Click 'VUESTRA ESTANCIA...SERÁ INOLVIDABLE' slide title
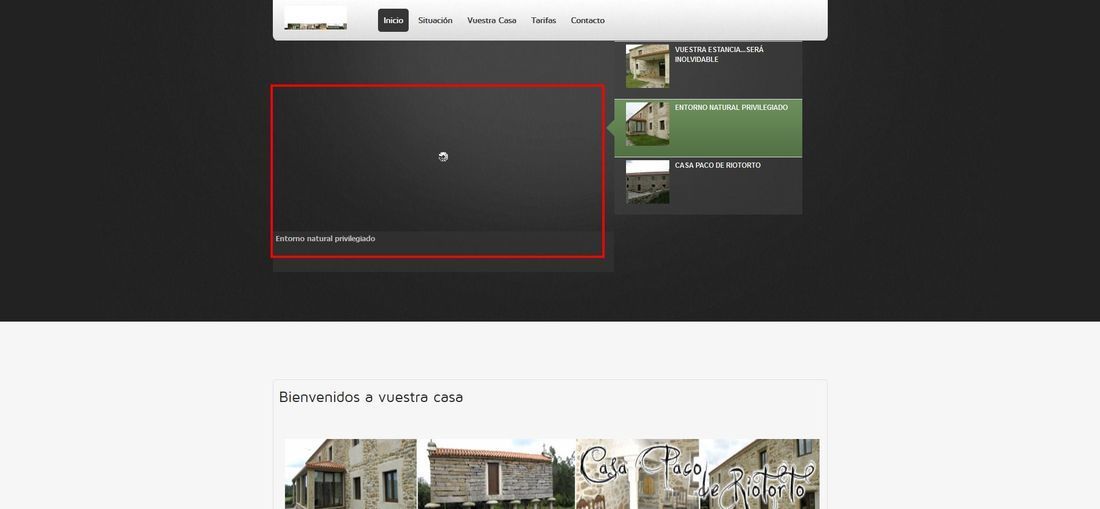1100x509 pixels. [x=719, y=55]
